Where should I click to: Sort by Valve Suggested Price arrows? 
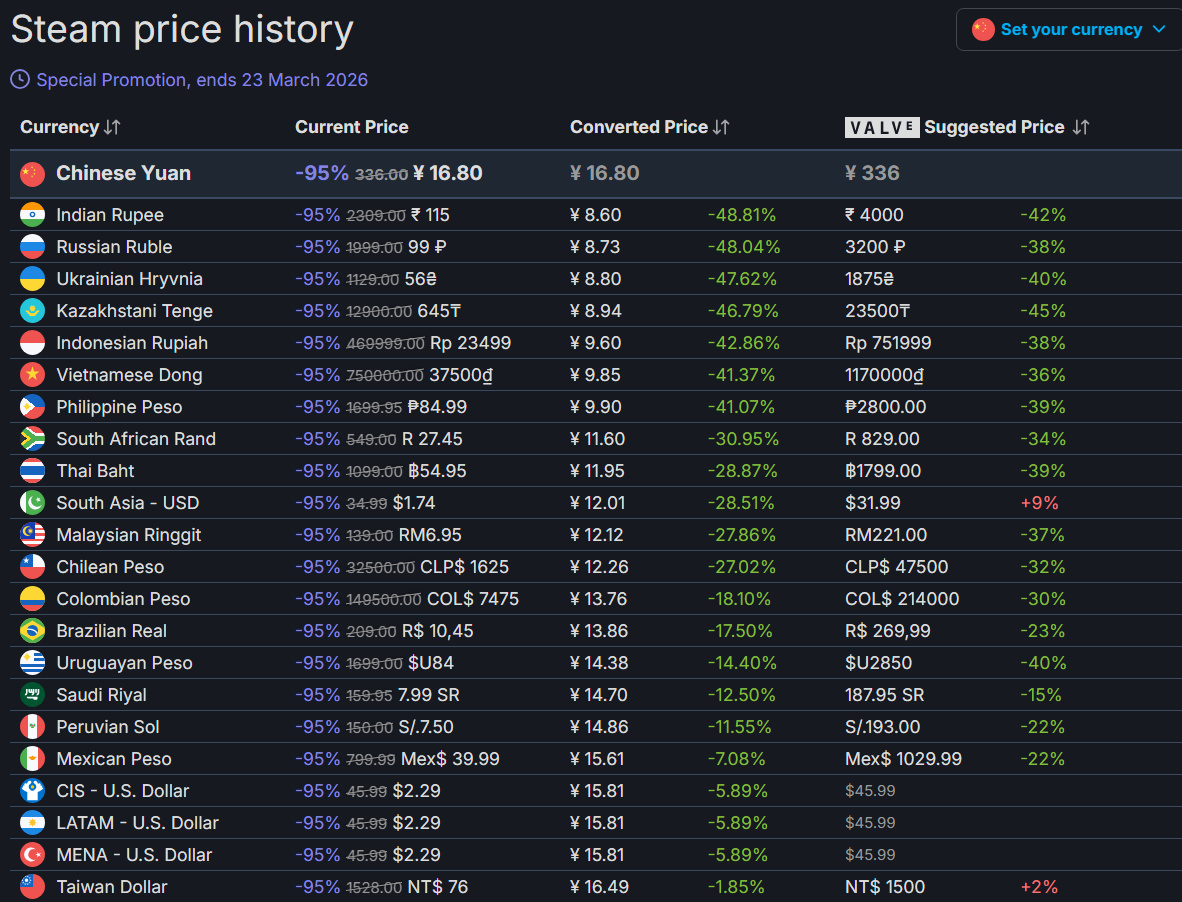pyautogui.click(x=1080, y=127)
